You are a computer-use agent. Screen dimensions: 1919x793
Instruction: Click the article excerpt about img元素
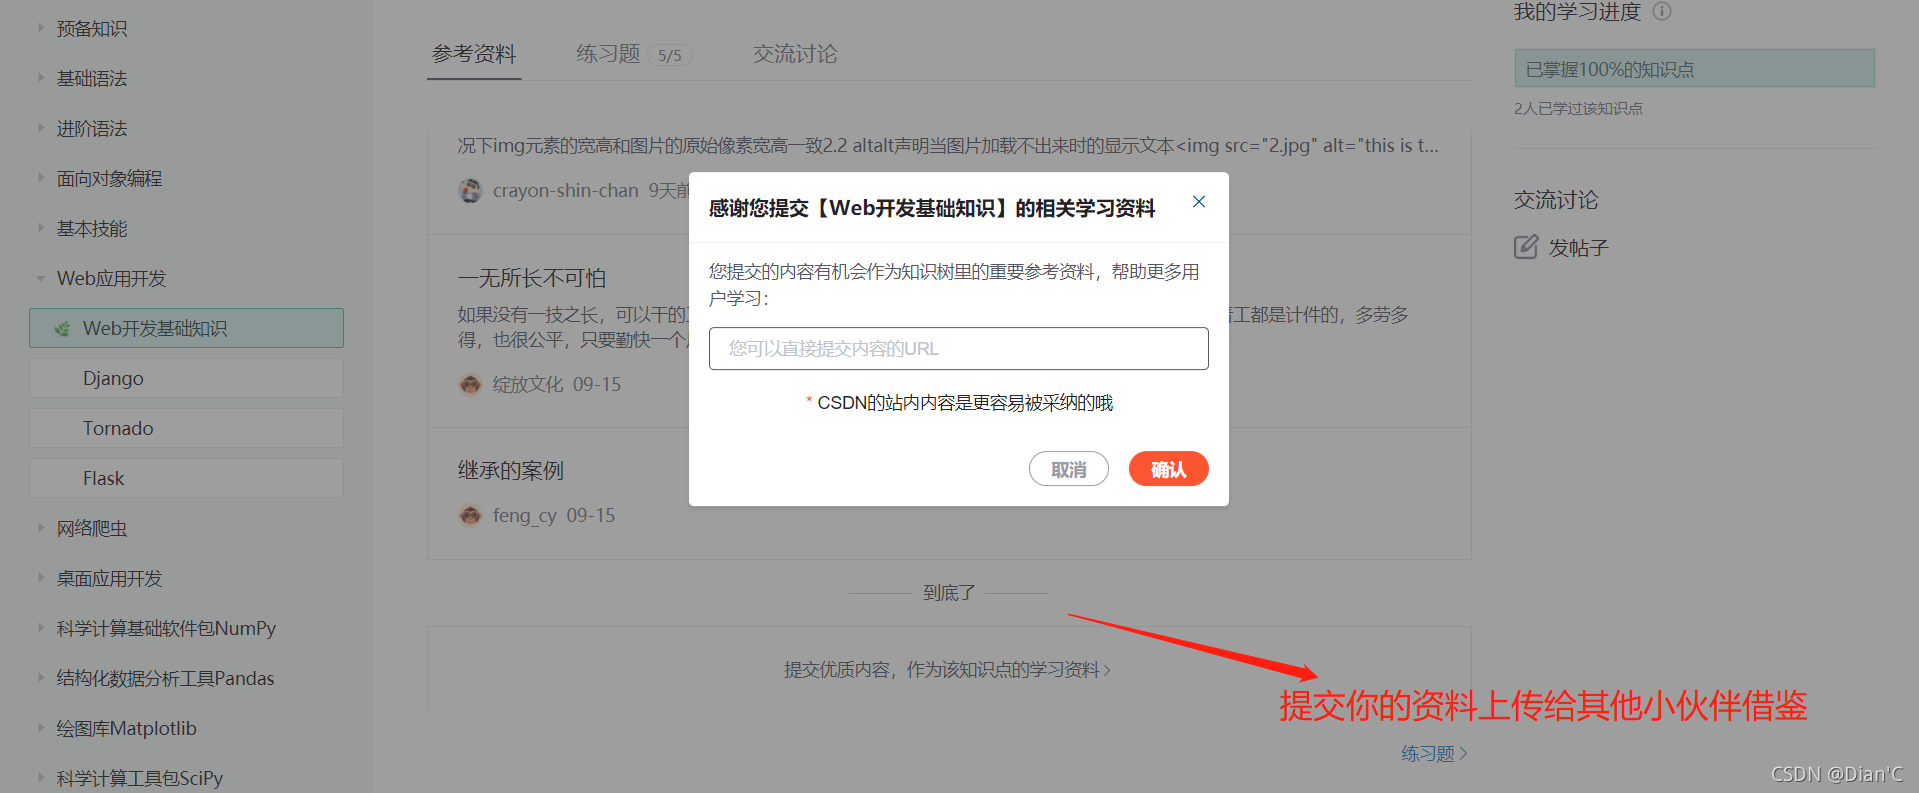[948, 145]
